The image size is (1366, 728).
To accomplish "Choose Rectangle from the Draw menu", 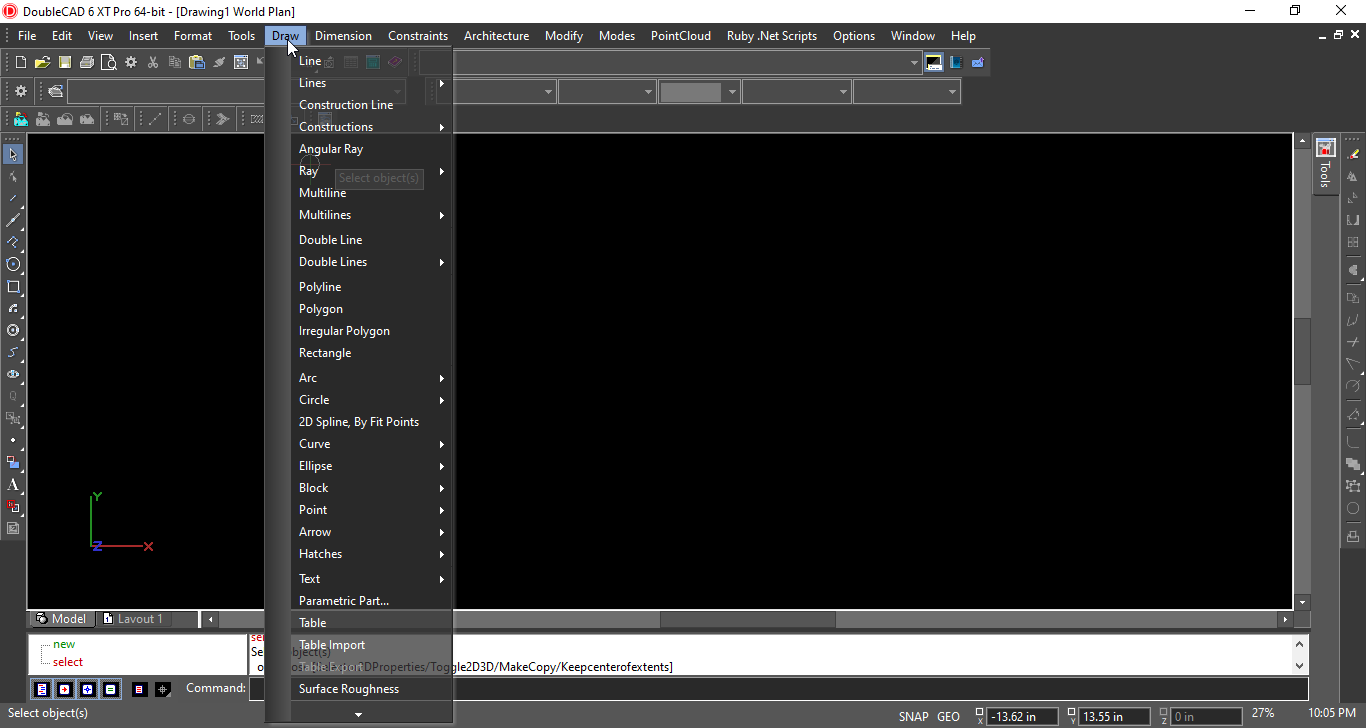I will click(371, 353).
